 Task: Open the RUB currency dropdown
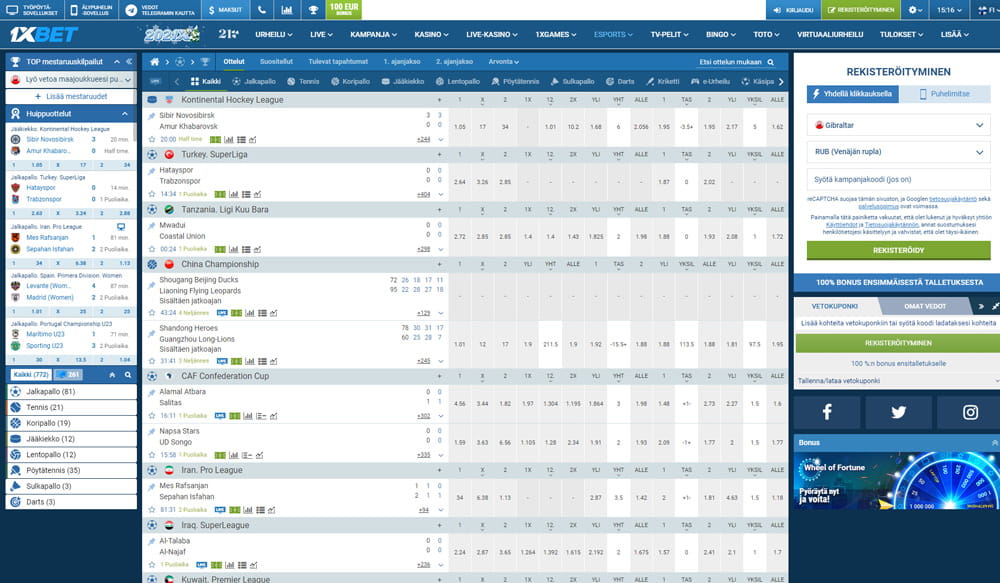click(x=898, y=152)
